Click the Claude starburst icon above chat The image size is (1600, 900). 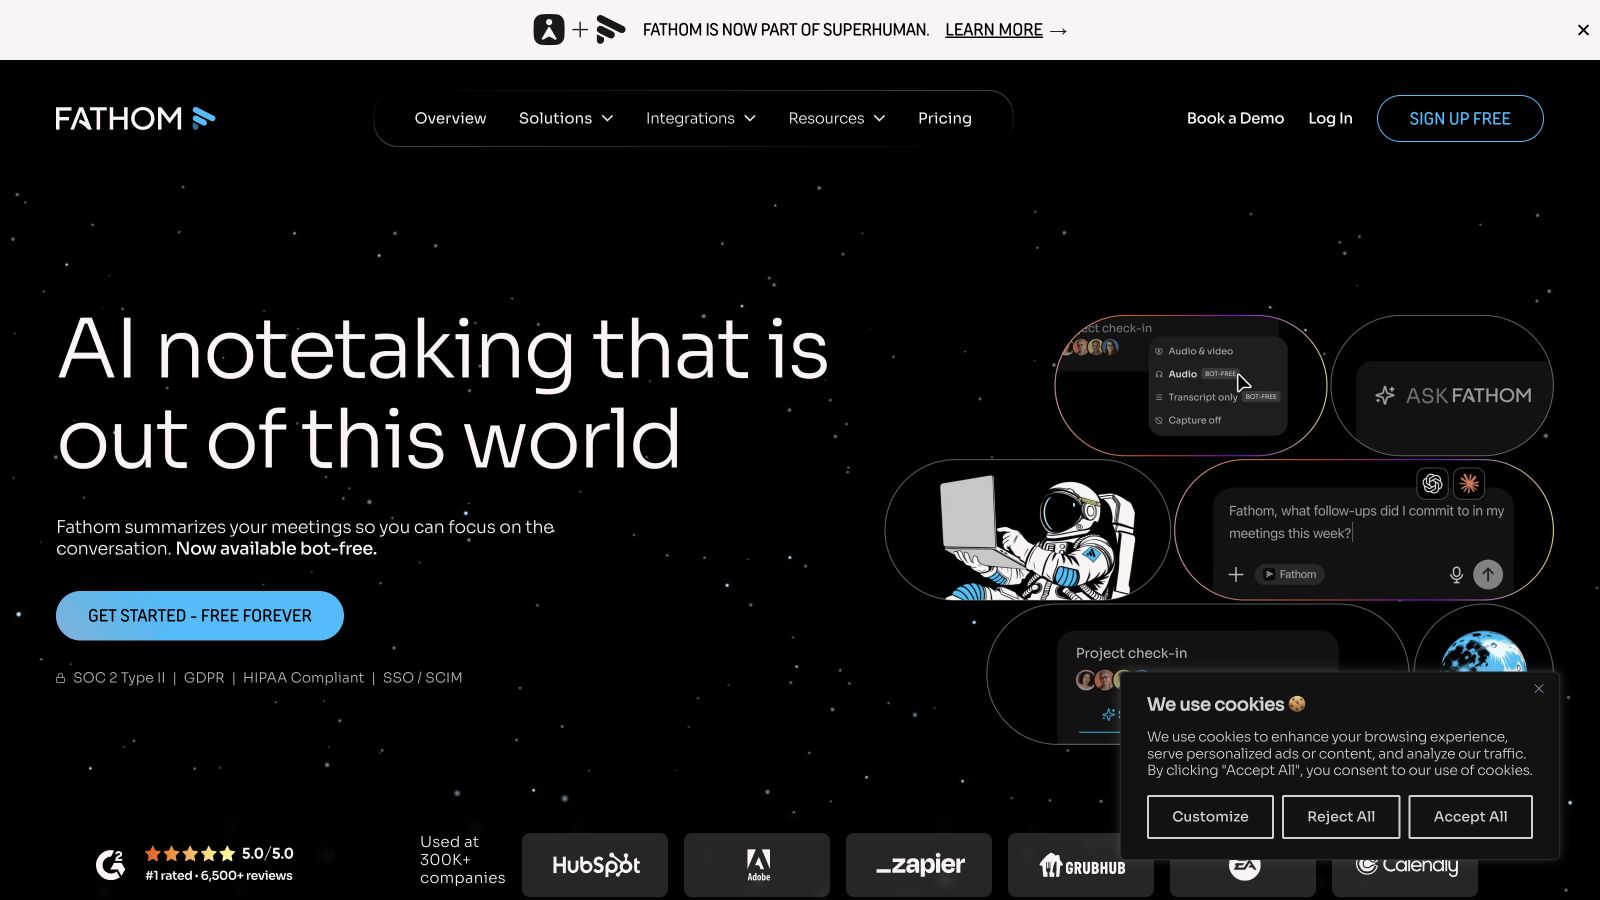click(x=1469, y=484)
